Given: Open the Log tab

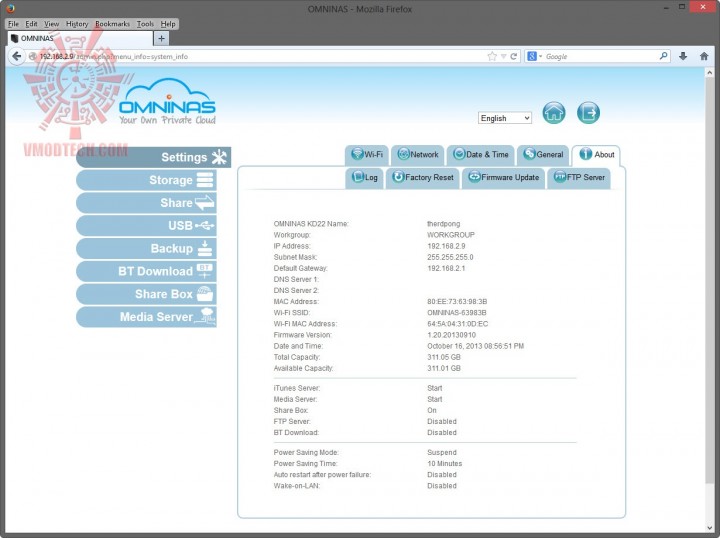Looking at the screenshot, I should 365,178.
